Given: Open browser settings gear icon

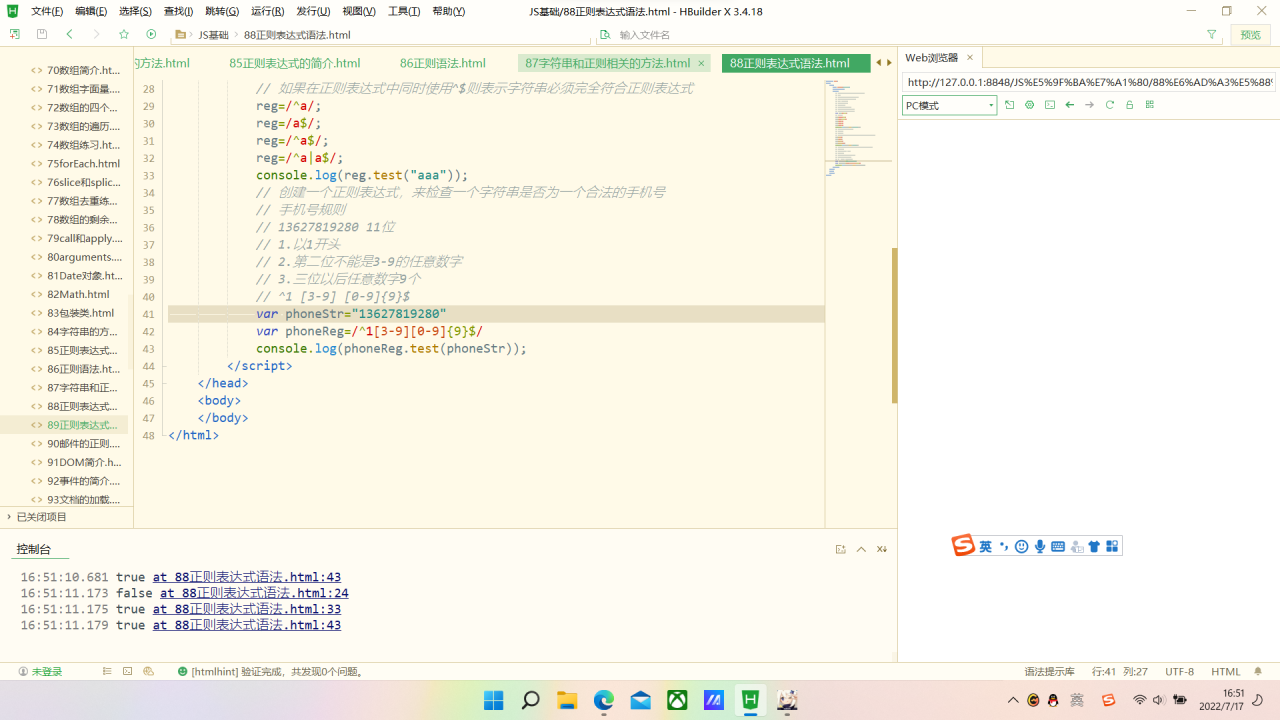Looking at the screenshot, I should tap(1030, 105).
